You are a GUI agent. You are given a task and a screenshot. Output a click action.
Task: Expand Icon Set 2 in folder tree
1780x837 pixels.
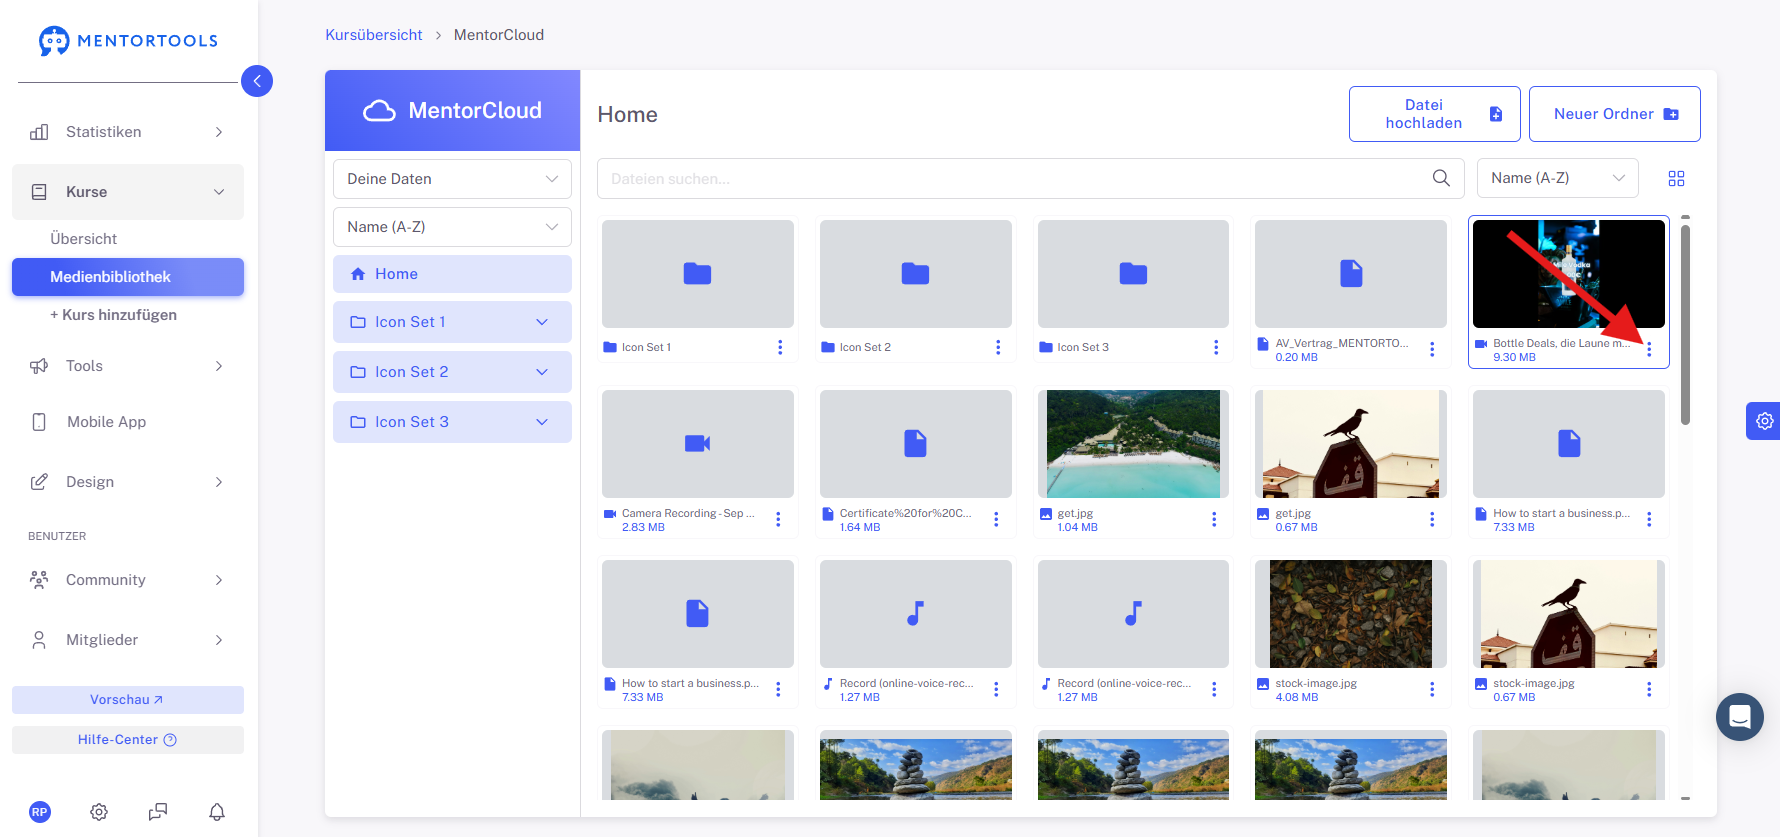pyautogui.click(x=542, y=372)
